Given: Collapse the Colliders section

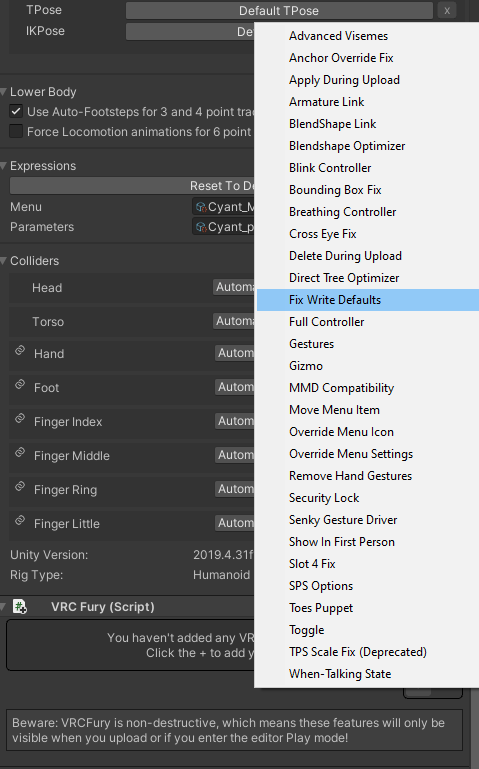Looking at the screenshot, I should pos(3,261).
